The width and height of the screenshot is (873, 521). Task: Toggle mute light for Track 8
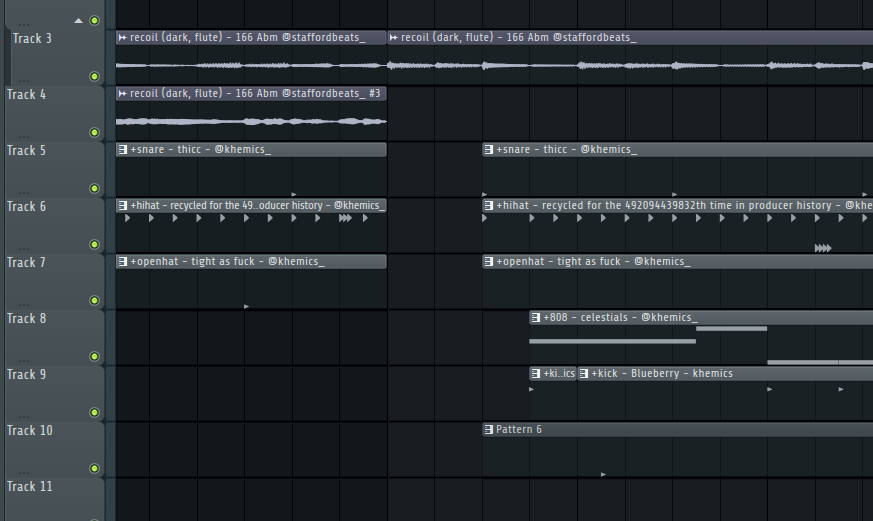95,356
